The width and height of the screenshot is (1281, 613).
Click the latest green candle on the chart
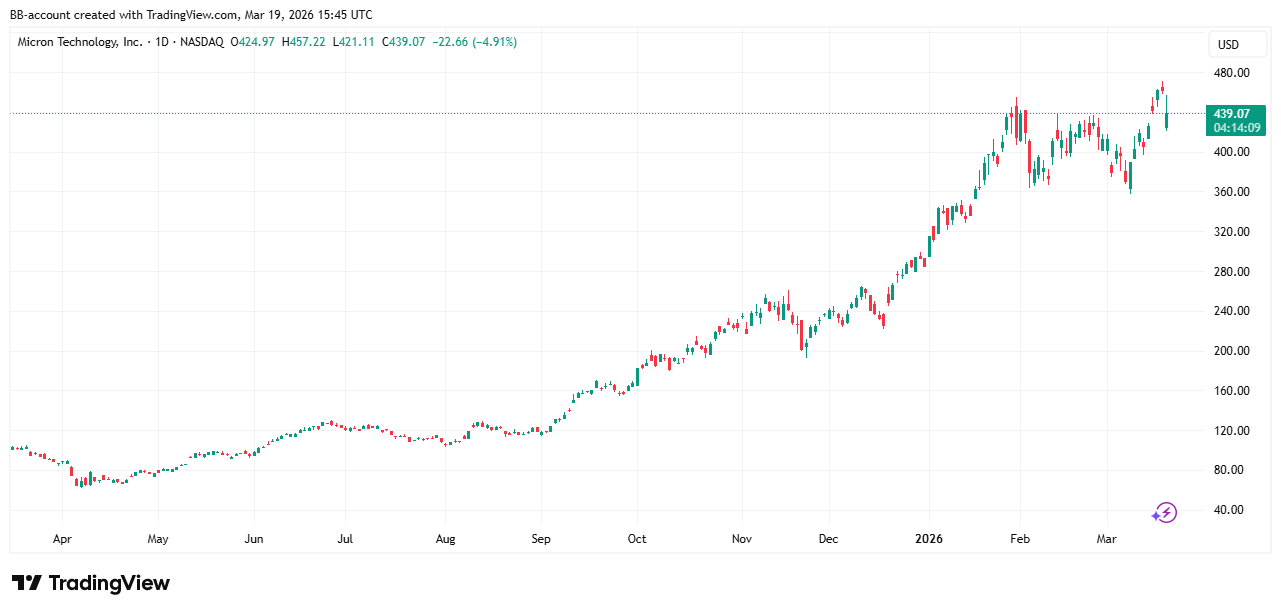(1167, 117)
